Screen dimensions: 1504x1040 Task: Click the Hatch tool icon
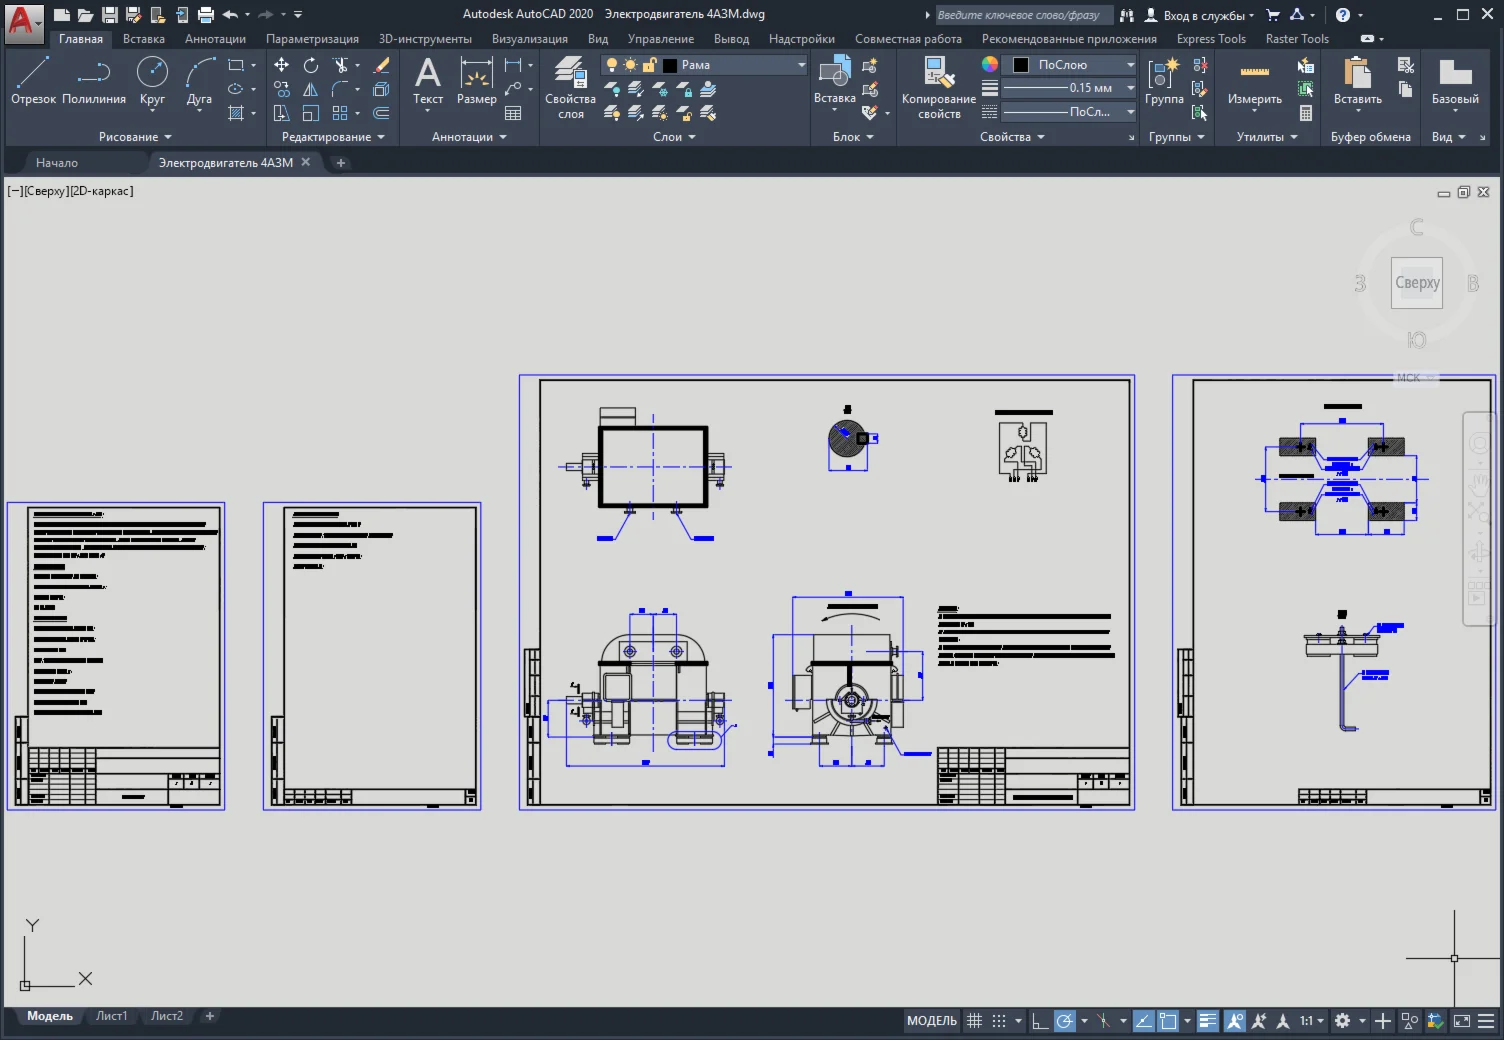click(x=236, y=113)
